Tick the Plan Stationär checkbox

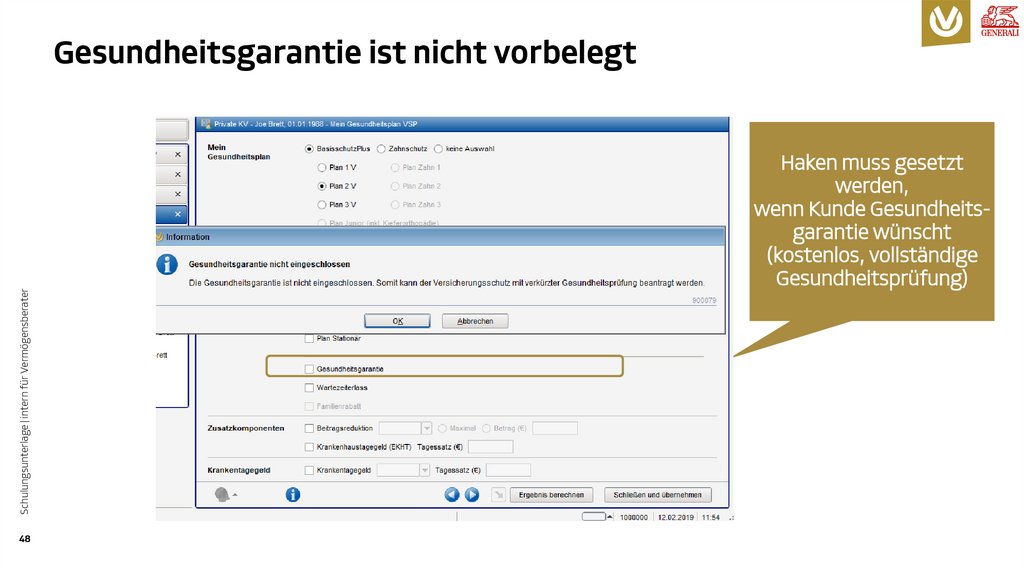(309, 338)
